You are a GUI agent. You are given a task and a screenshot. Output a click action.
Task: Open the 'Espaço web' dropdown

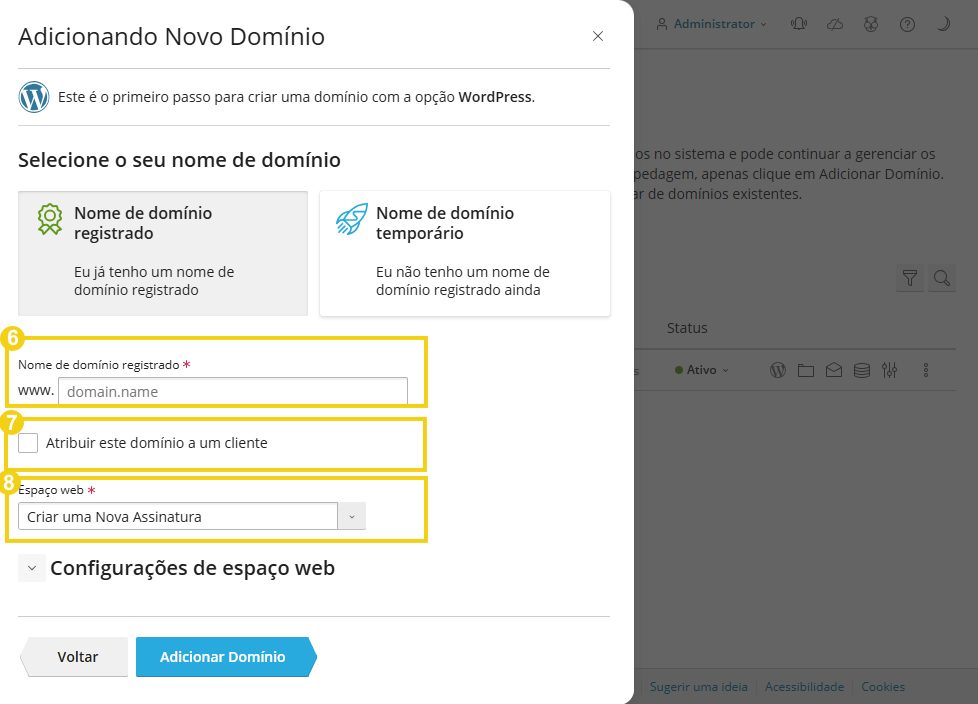tap(351, 516)
